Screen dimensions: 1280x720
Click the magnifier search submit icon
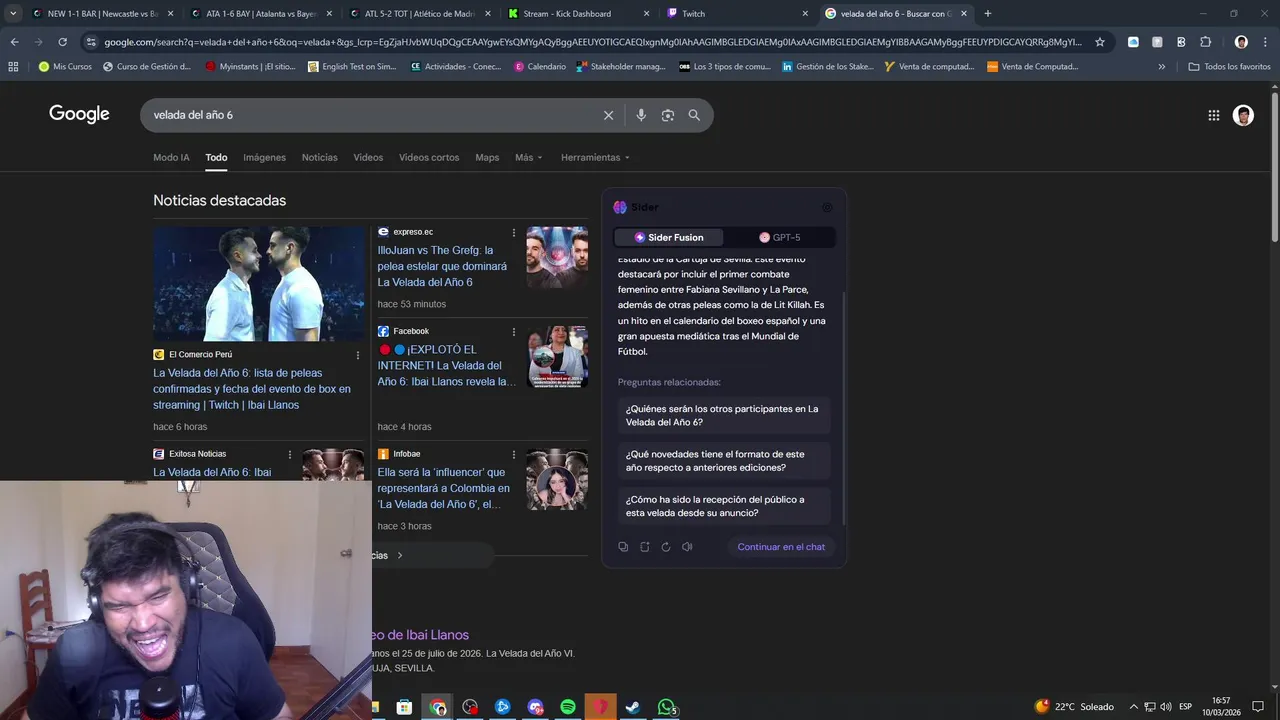click(x=694, y=115)
